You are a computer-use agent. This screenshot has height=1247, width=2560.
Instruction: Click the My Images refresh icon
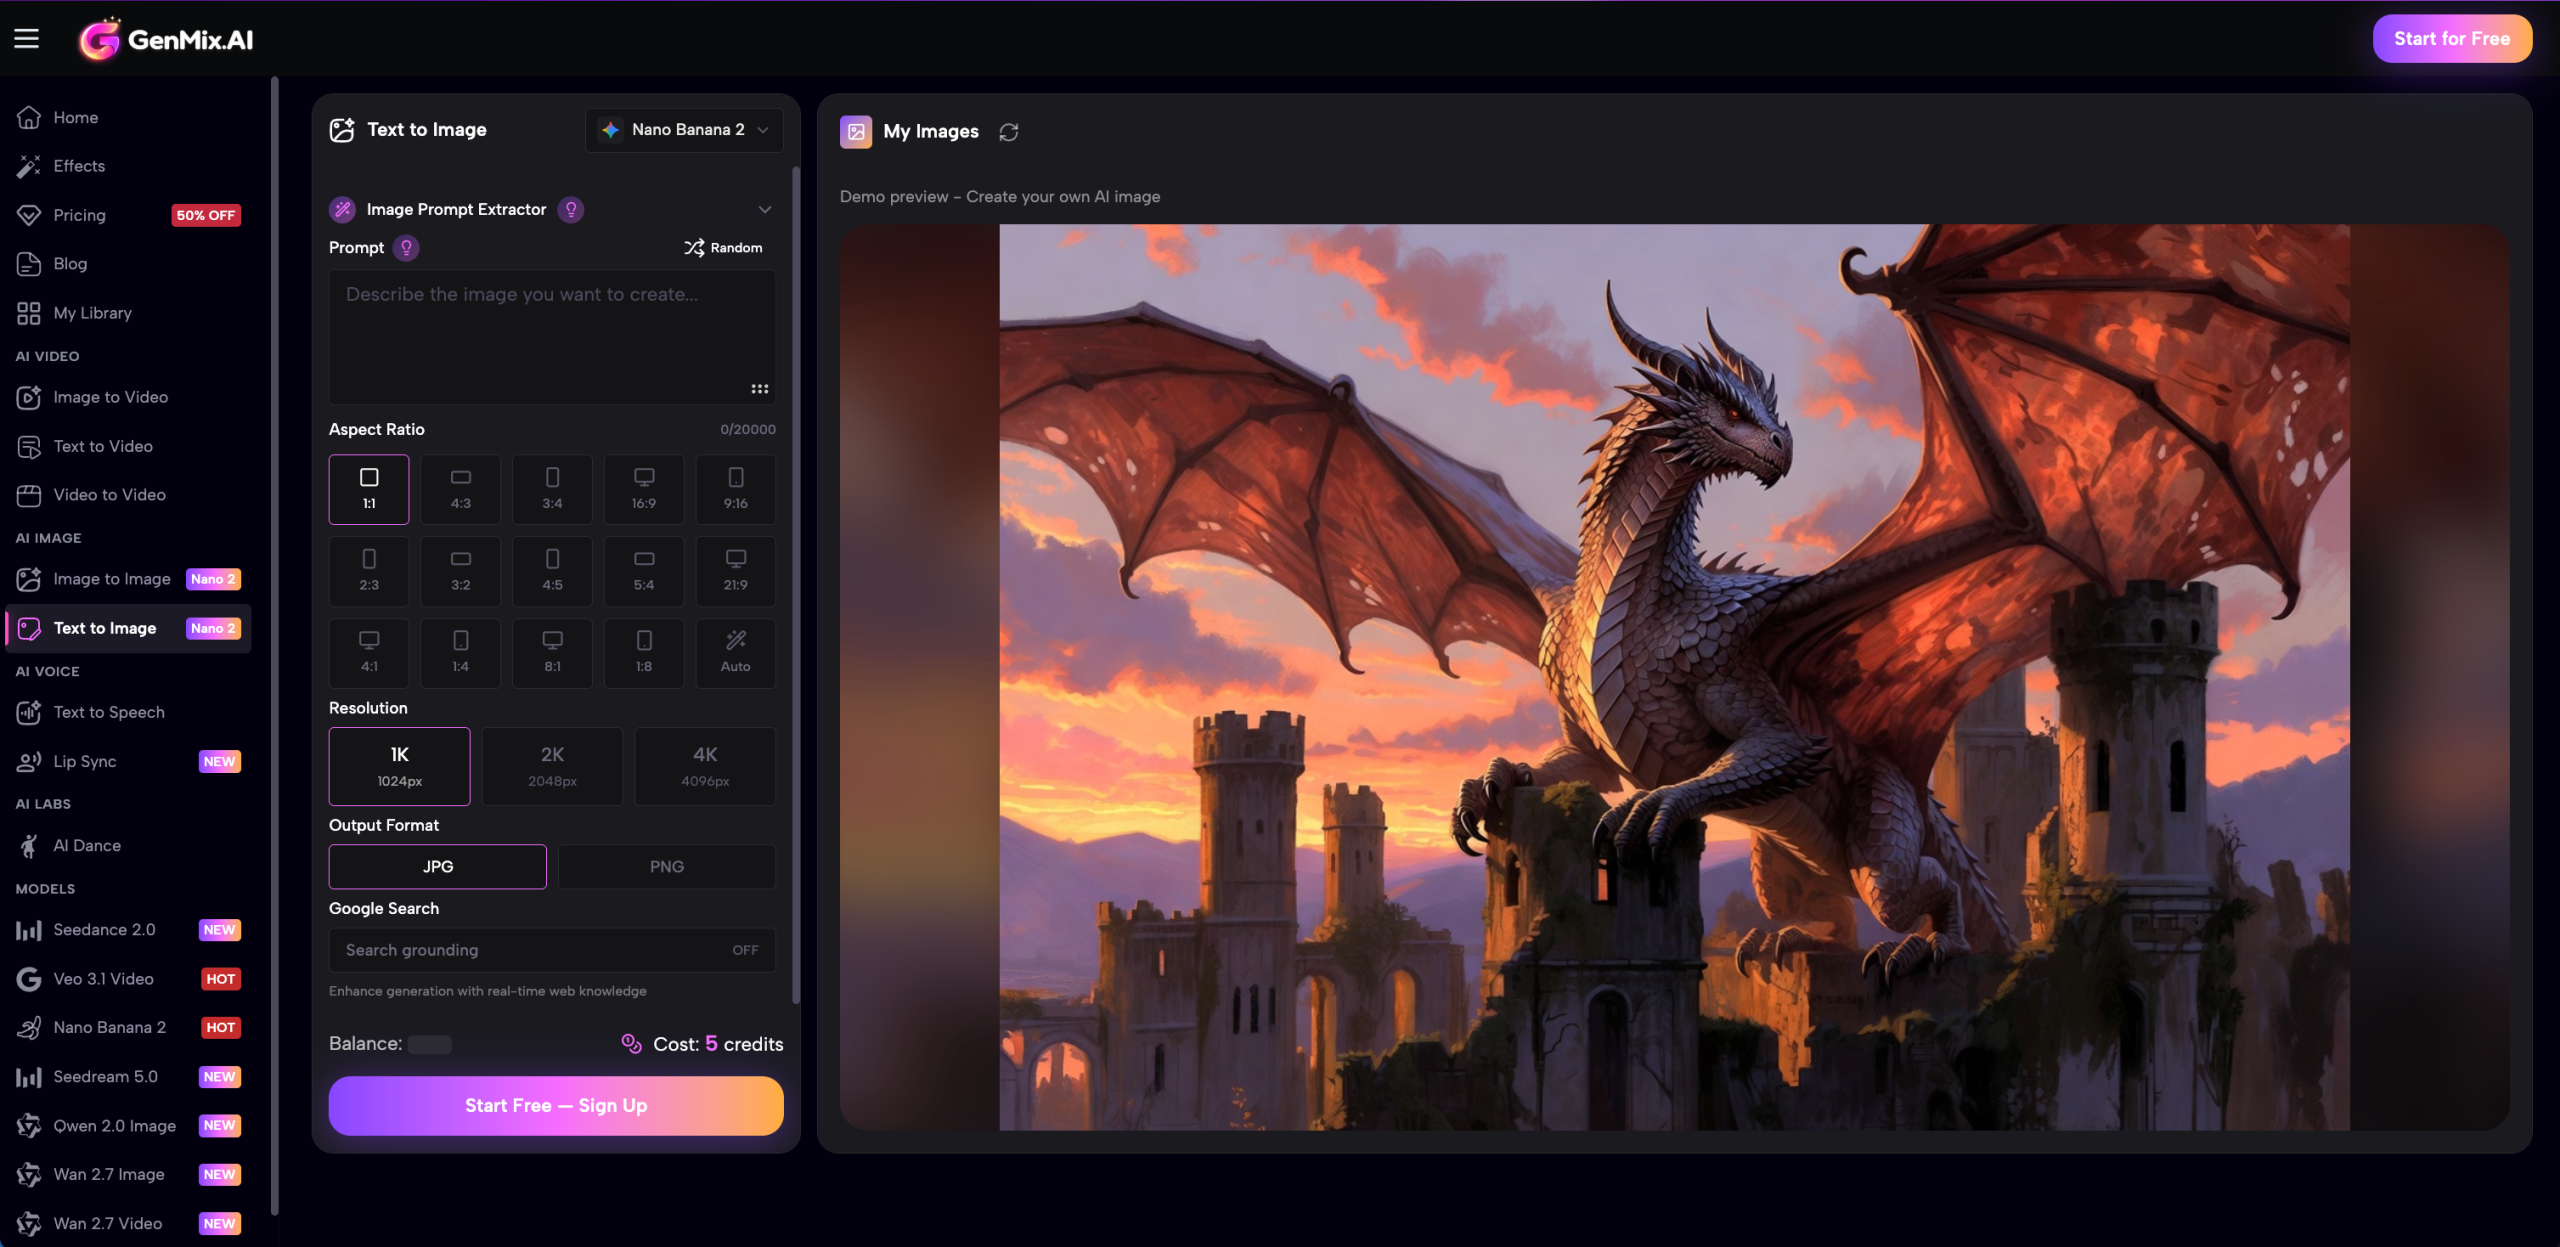click(1008, 132)
